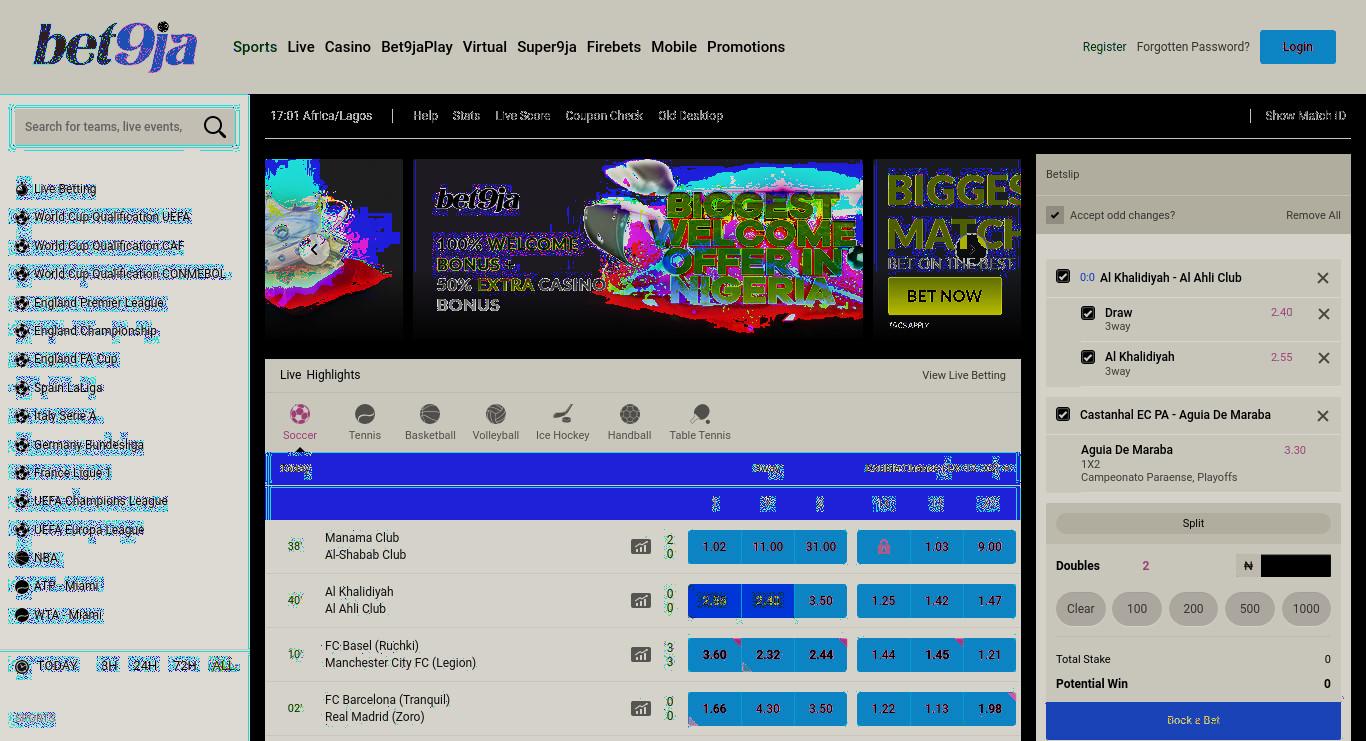Remove the Draw selection from betslip
Image resolution: width=1366 pixels, height=741 pixels.
pos(1324,314)
